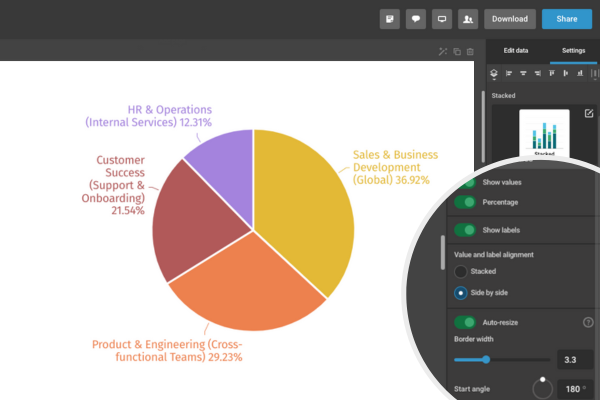Click the edit chart type pencil icon
600x400 pixels.
click(589, 113)
